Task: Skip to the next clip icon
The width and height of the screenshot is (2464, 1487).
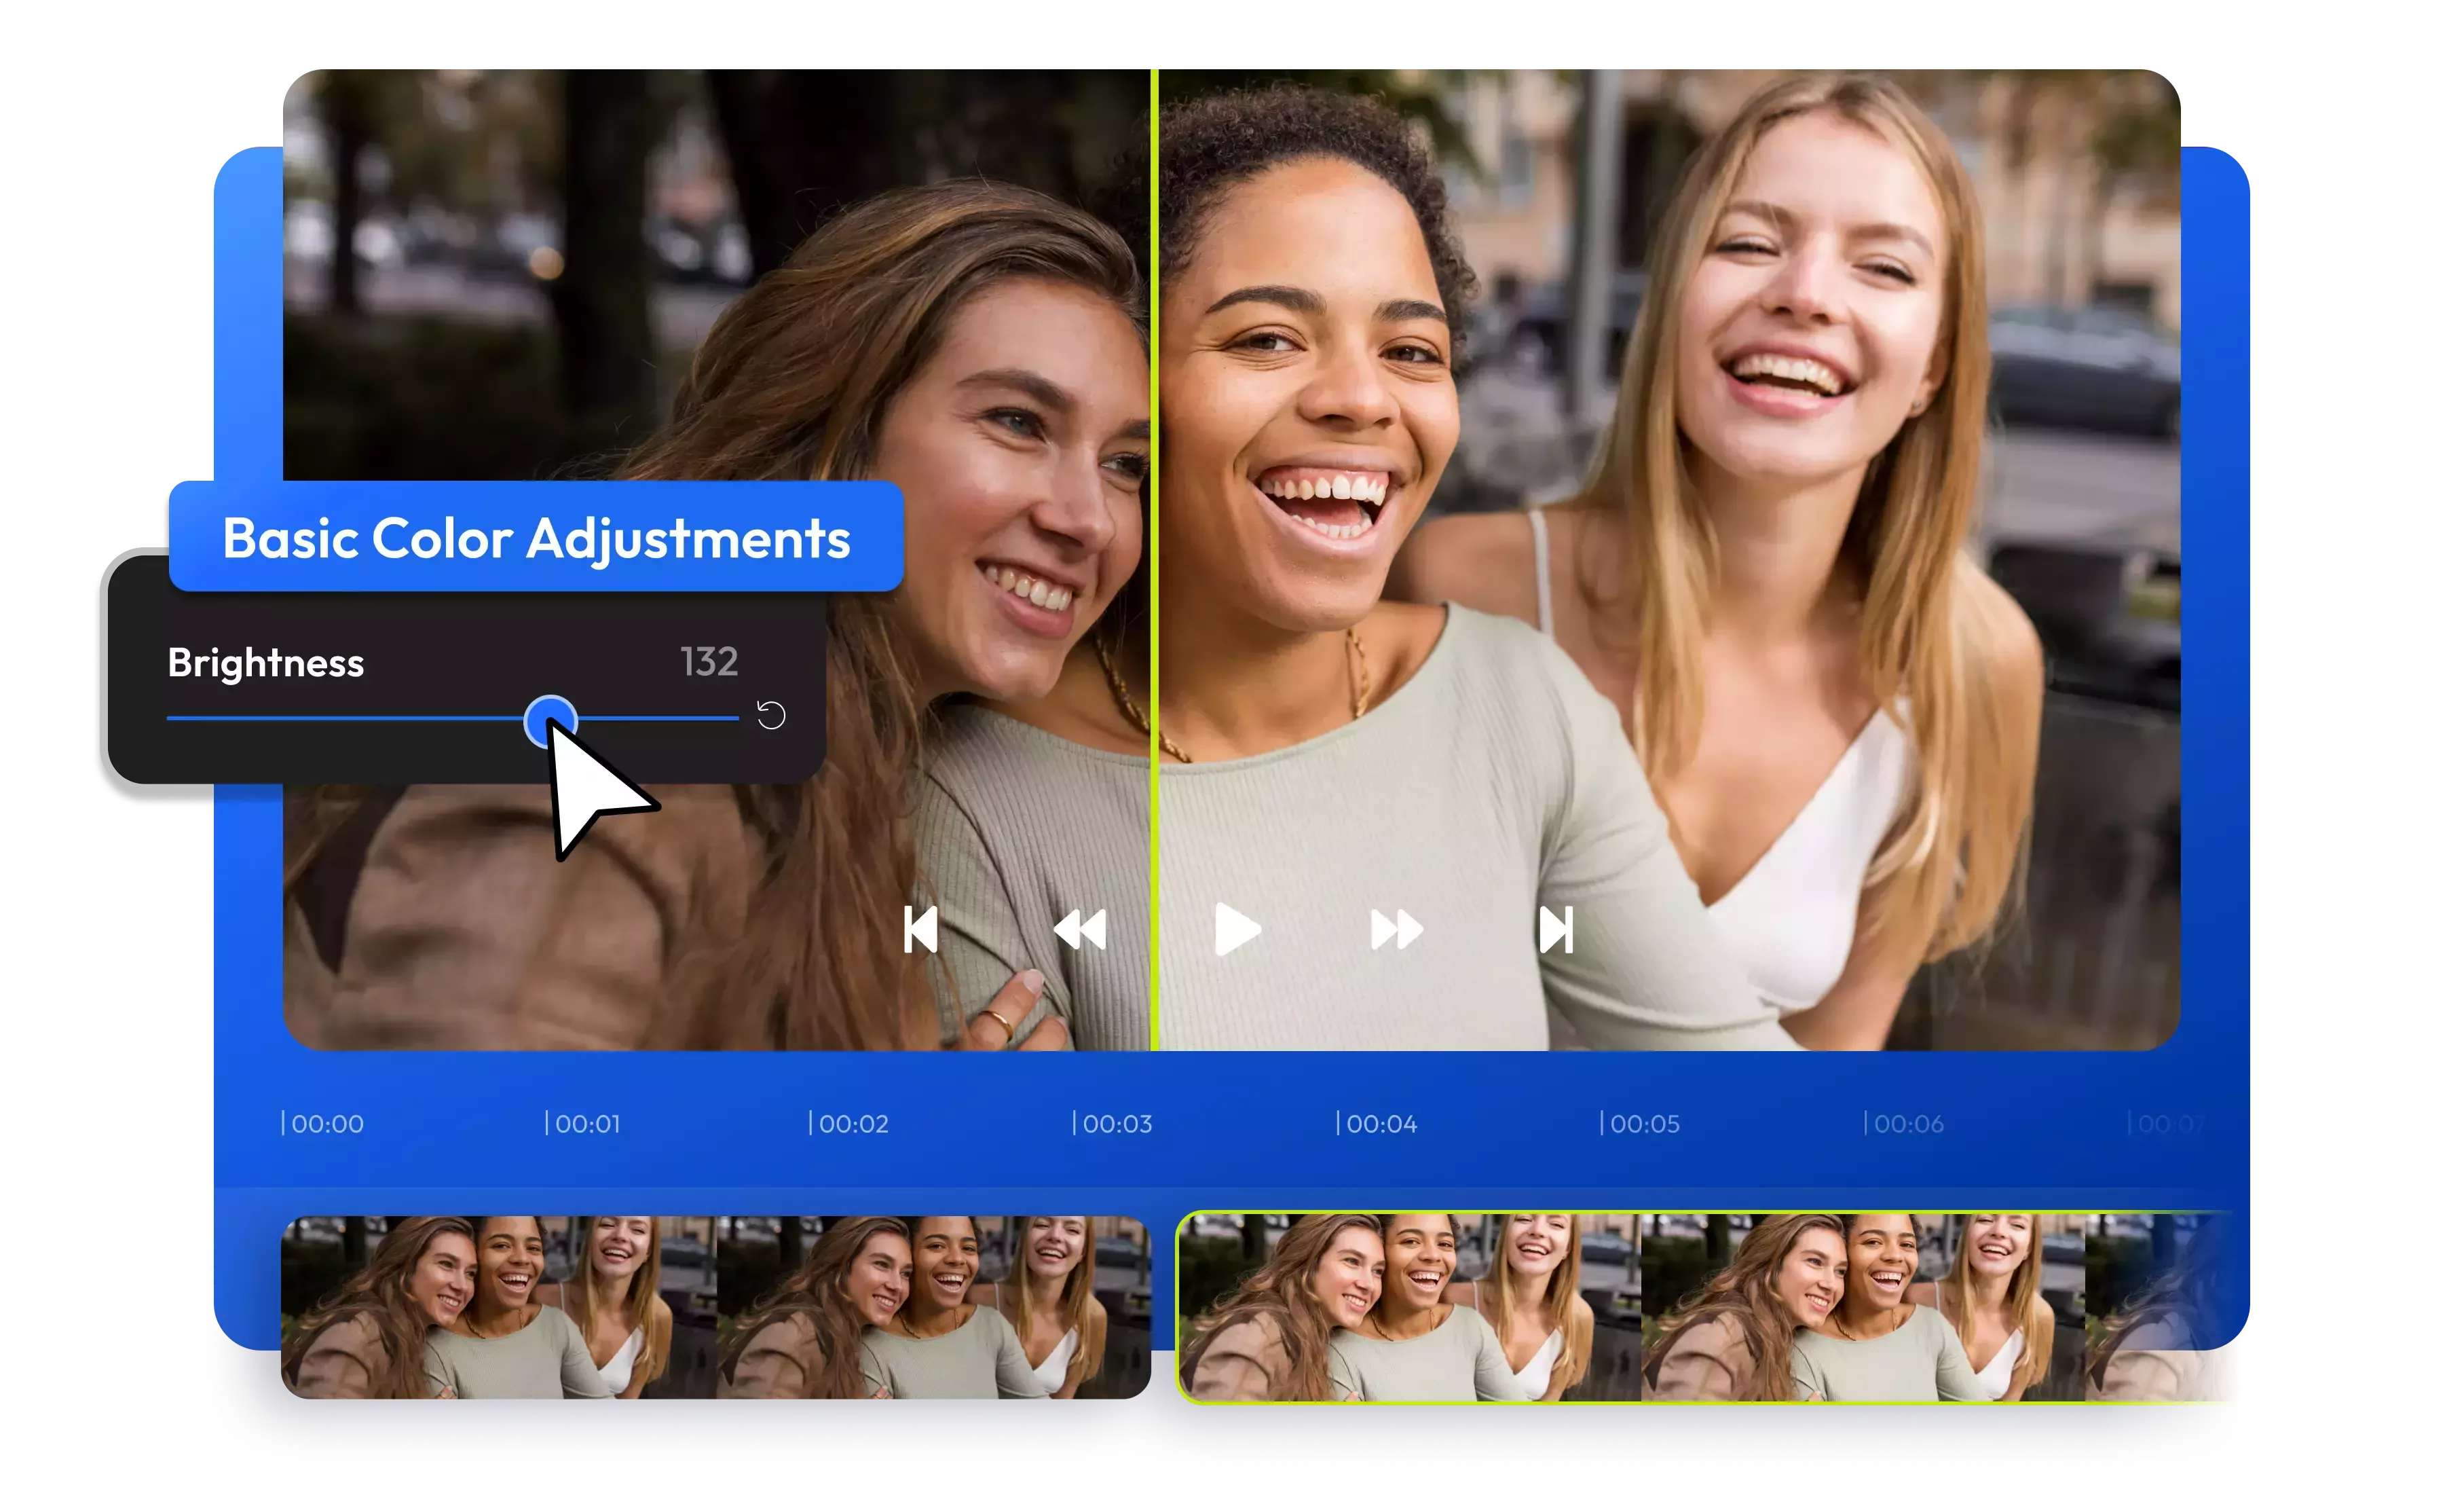Action: tap(1556, 930)
